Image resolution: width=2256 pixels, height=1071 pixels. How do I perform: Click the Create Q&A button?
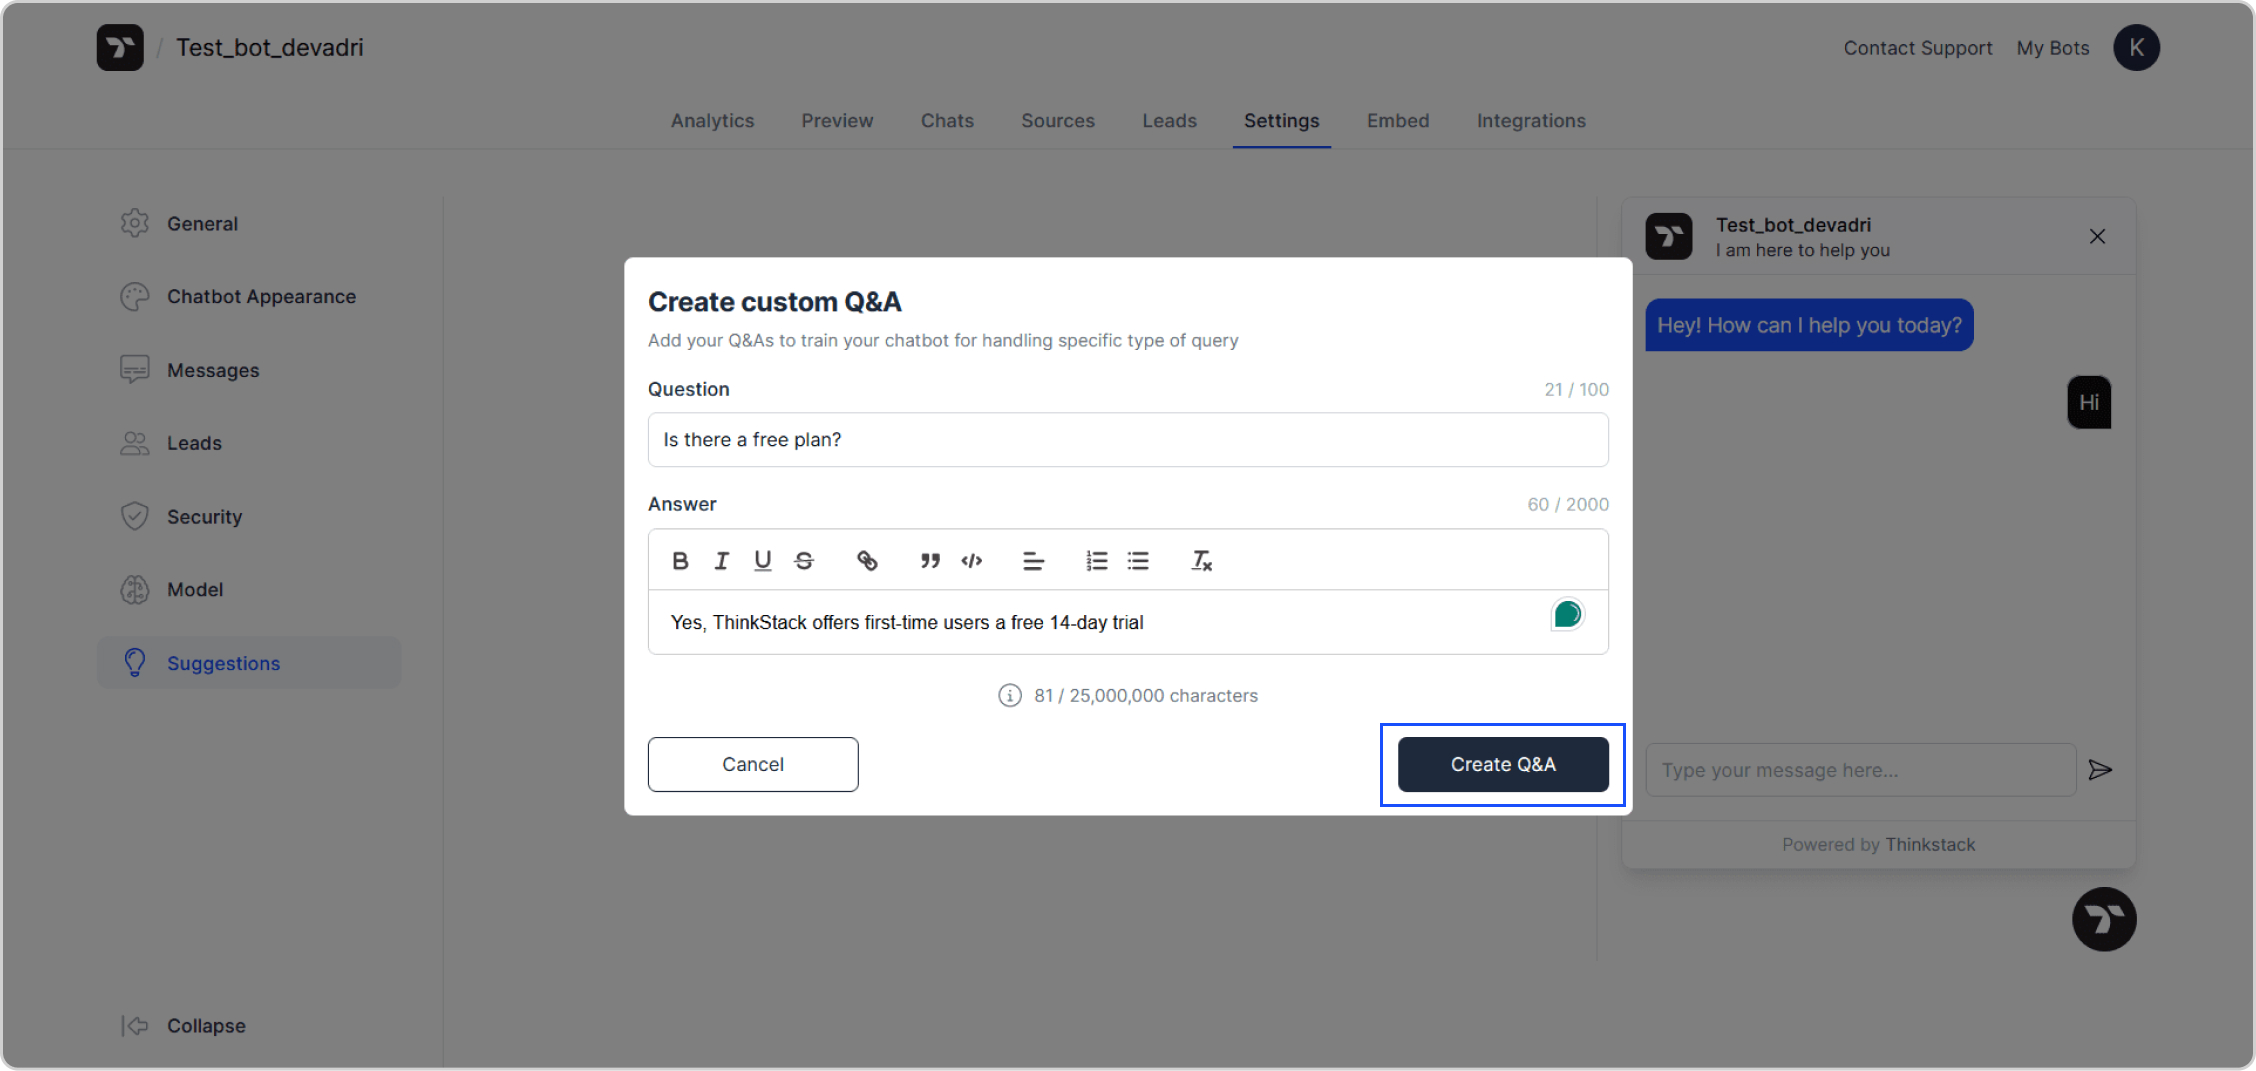[x=1503, y=764]
